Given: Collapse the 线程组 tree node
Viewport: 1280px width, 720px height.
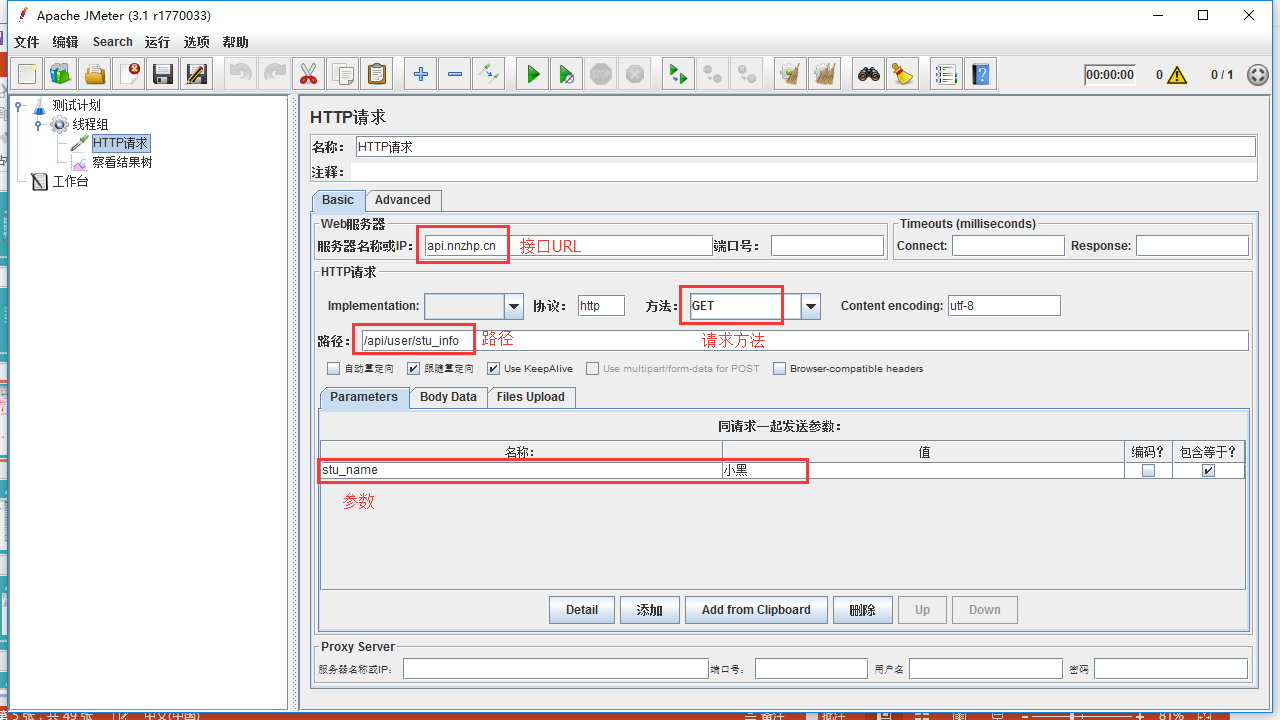Looking at the screenshot, I should (x=39, y=125).
